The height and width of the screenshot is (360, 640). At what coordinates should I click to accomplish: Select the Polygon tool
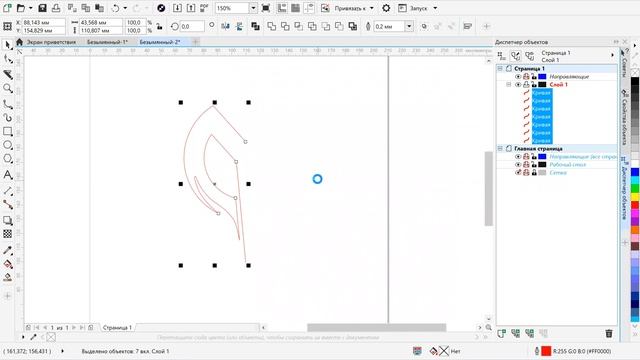7,159
